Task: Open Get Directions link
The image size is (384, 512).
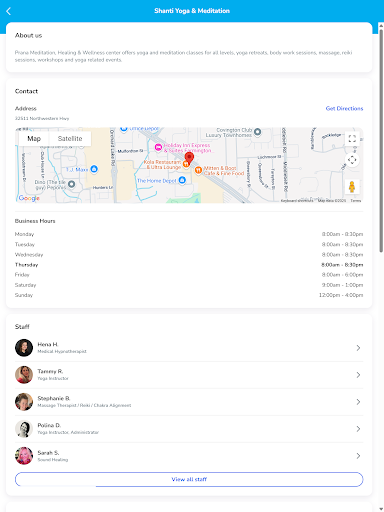Action: coord(344,108)
